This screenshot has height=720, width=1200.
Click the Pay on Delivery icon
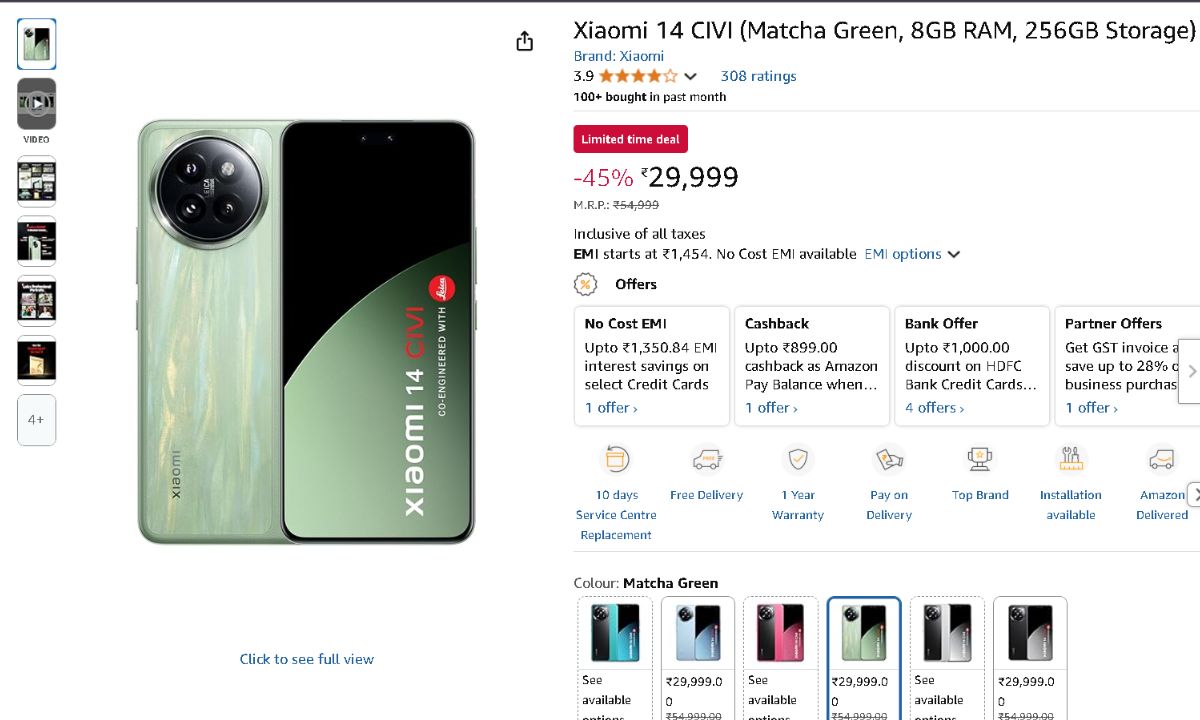pyautogui.click(x=889, y=460)
